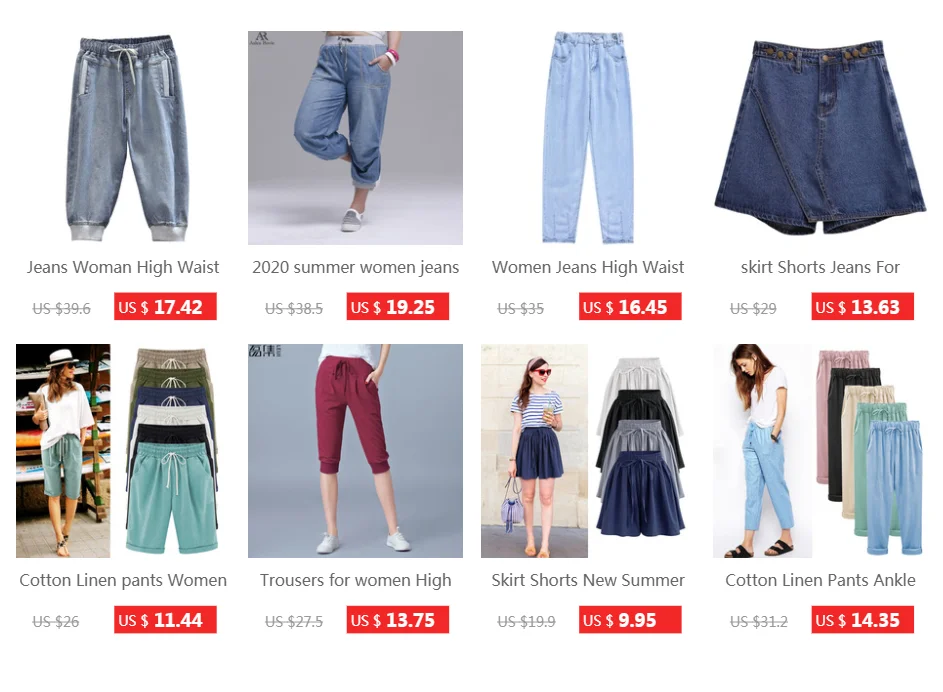
Task: Open the denim skirt Shorts Jeans image
Action: (x=820, y=138)
